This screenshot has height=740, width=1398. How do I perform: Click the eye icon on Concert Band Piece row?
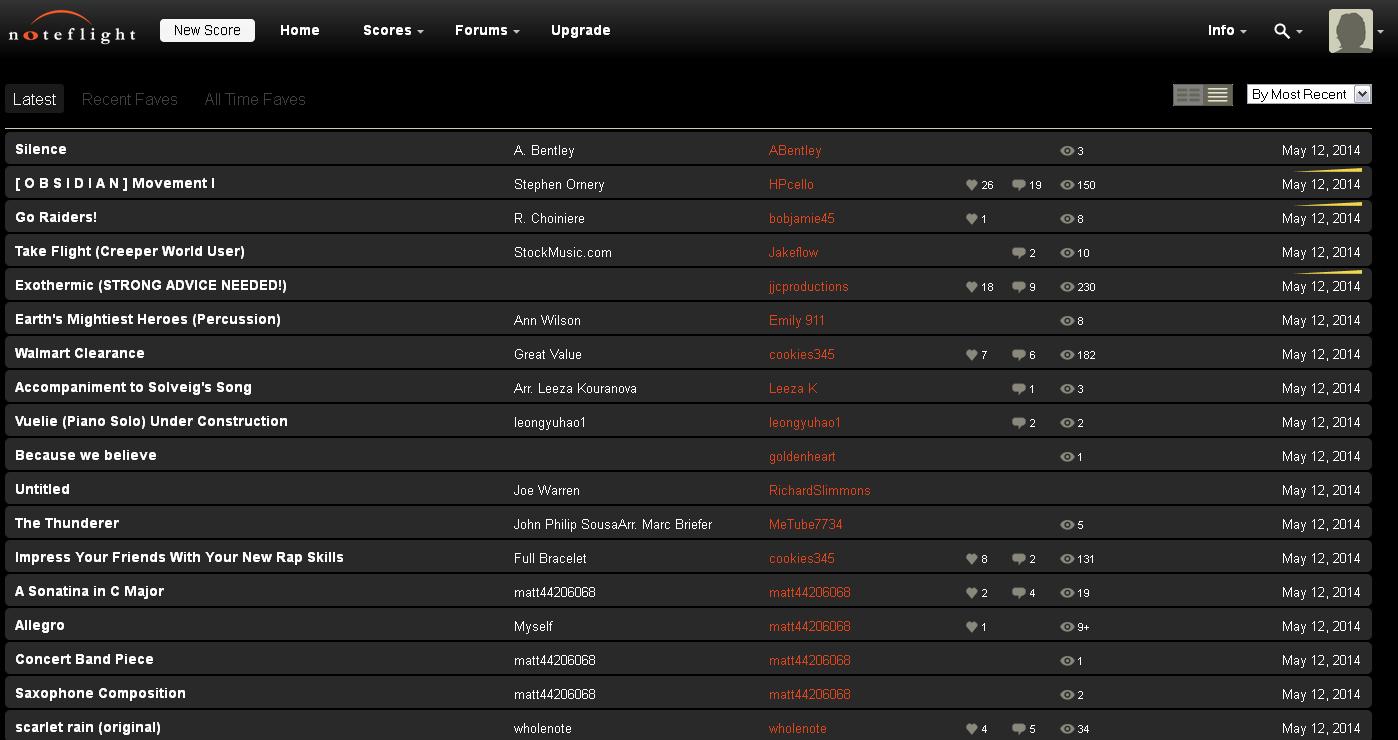(x=1067, y=661)
